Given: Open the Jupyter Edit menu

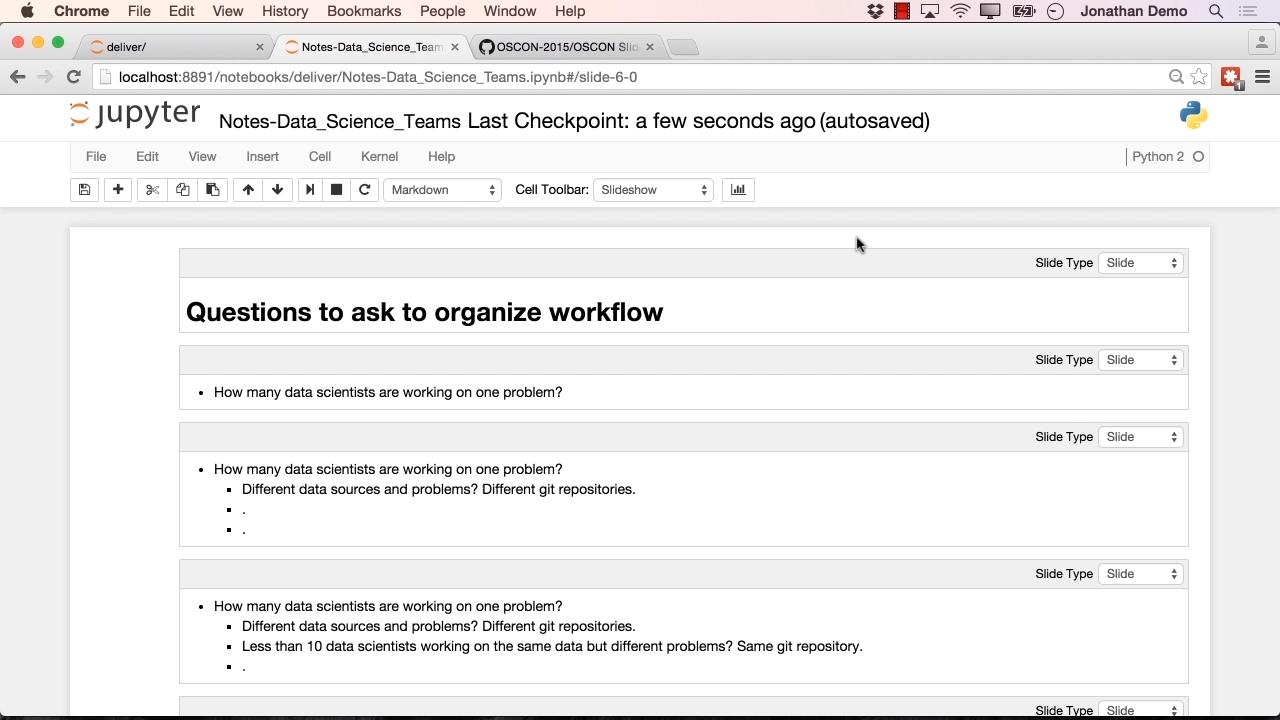Looking at the screenshot, I should coord(147,157).
